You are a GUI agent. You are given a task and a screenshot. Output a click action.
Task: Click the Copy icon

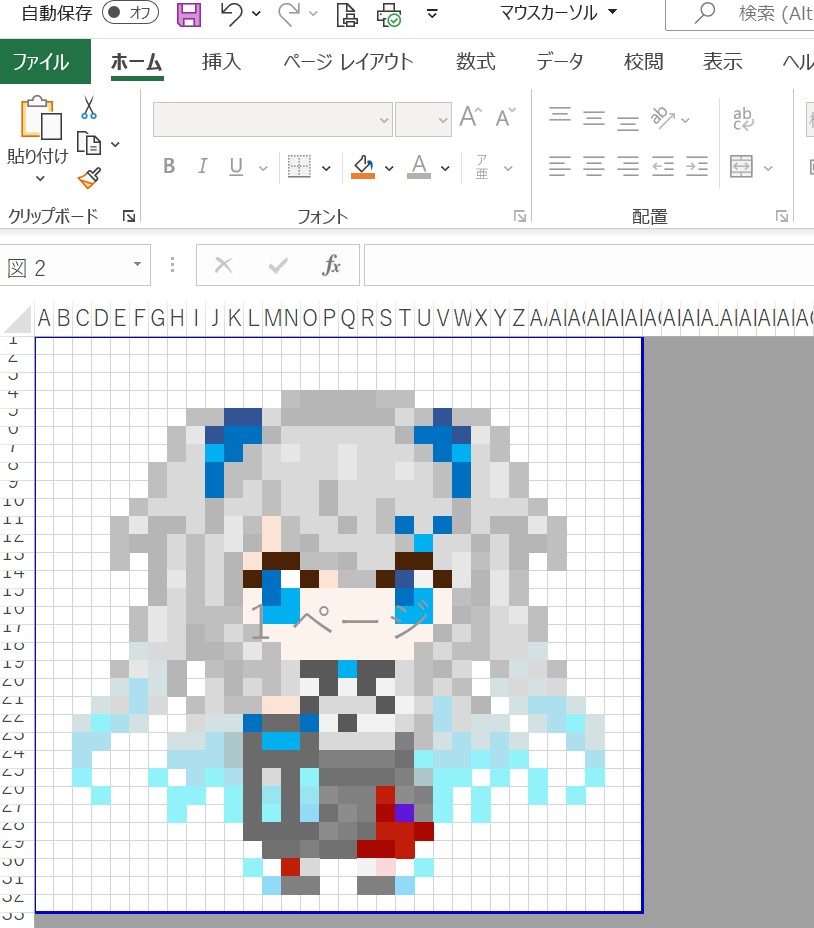tap(89, 144)
